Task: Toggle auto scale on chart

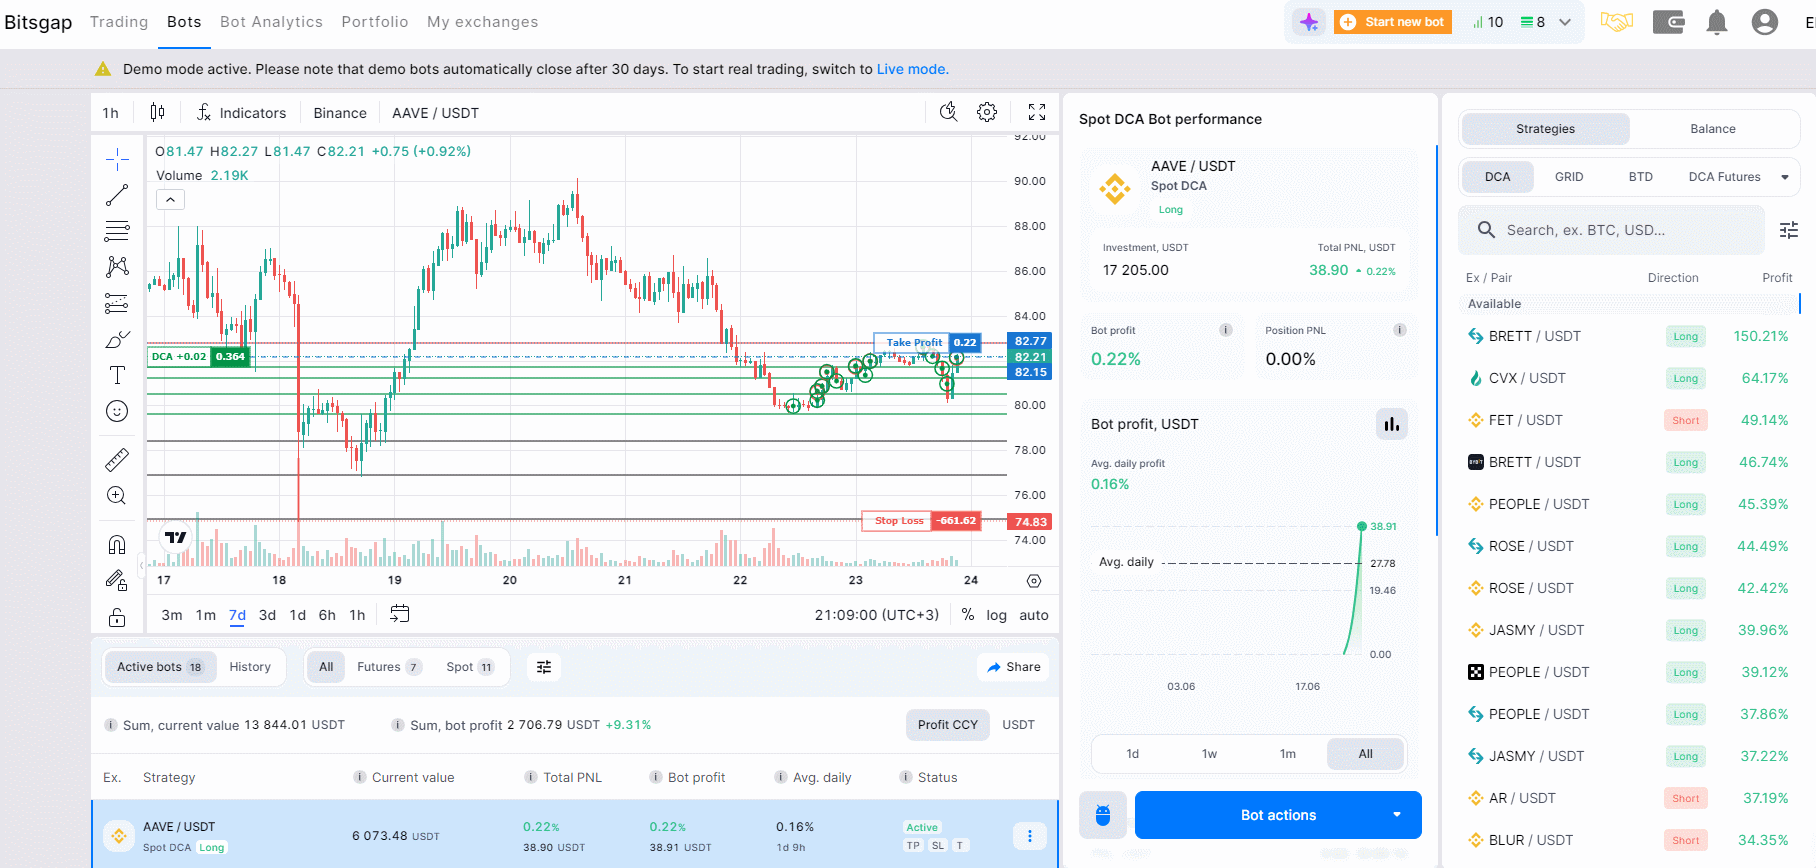Action: pos(1033,615)
